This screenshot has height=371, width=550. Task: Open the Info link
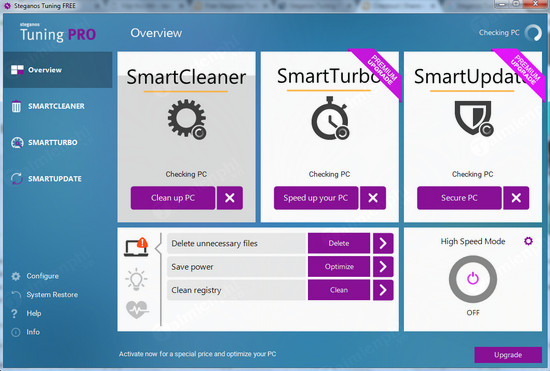(33, 332)
